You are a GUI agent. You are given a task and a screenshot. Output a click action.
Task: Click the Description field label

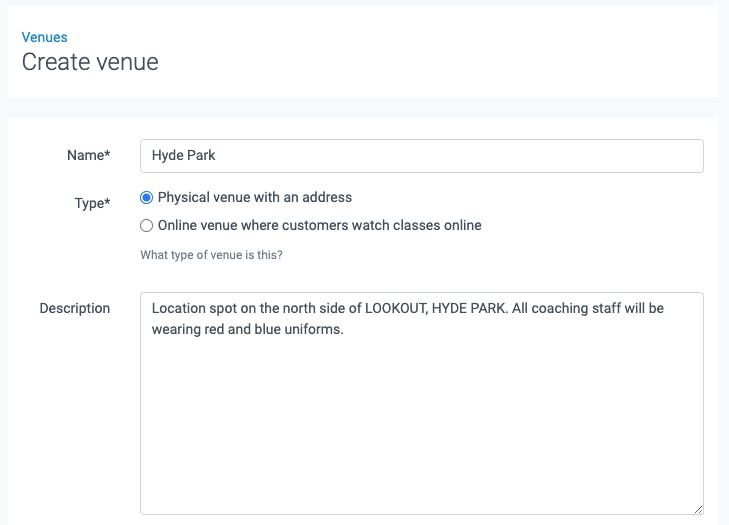(74, 308)
